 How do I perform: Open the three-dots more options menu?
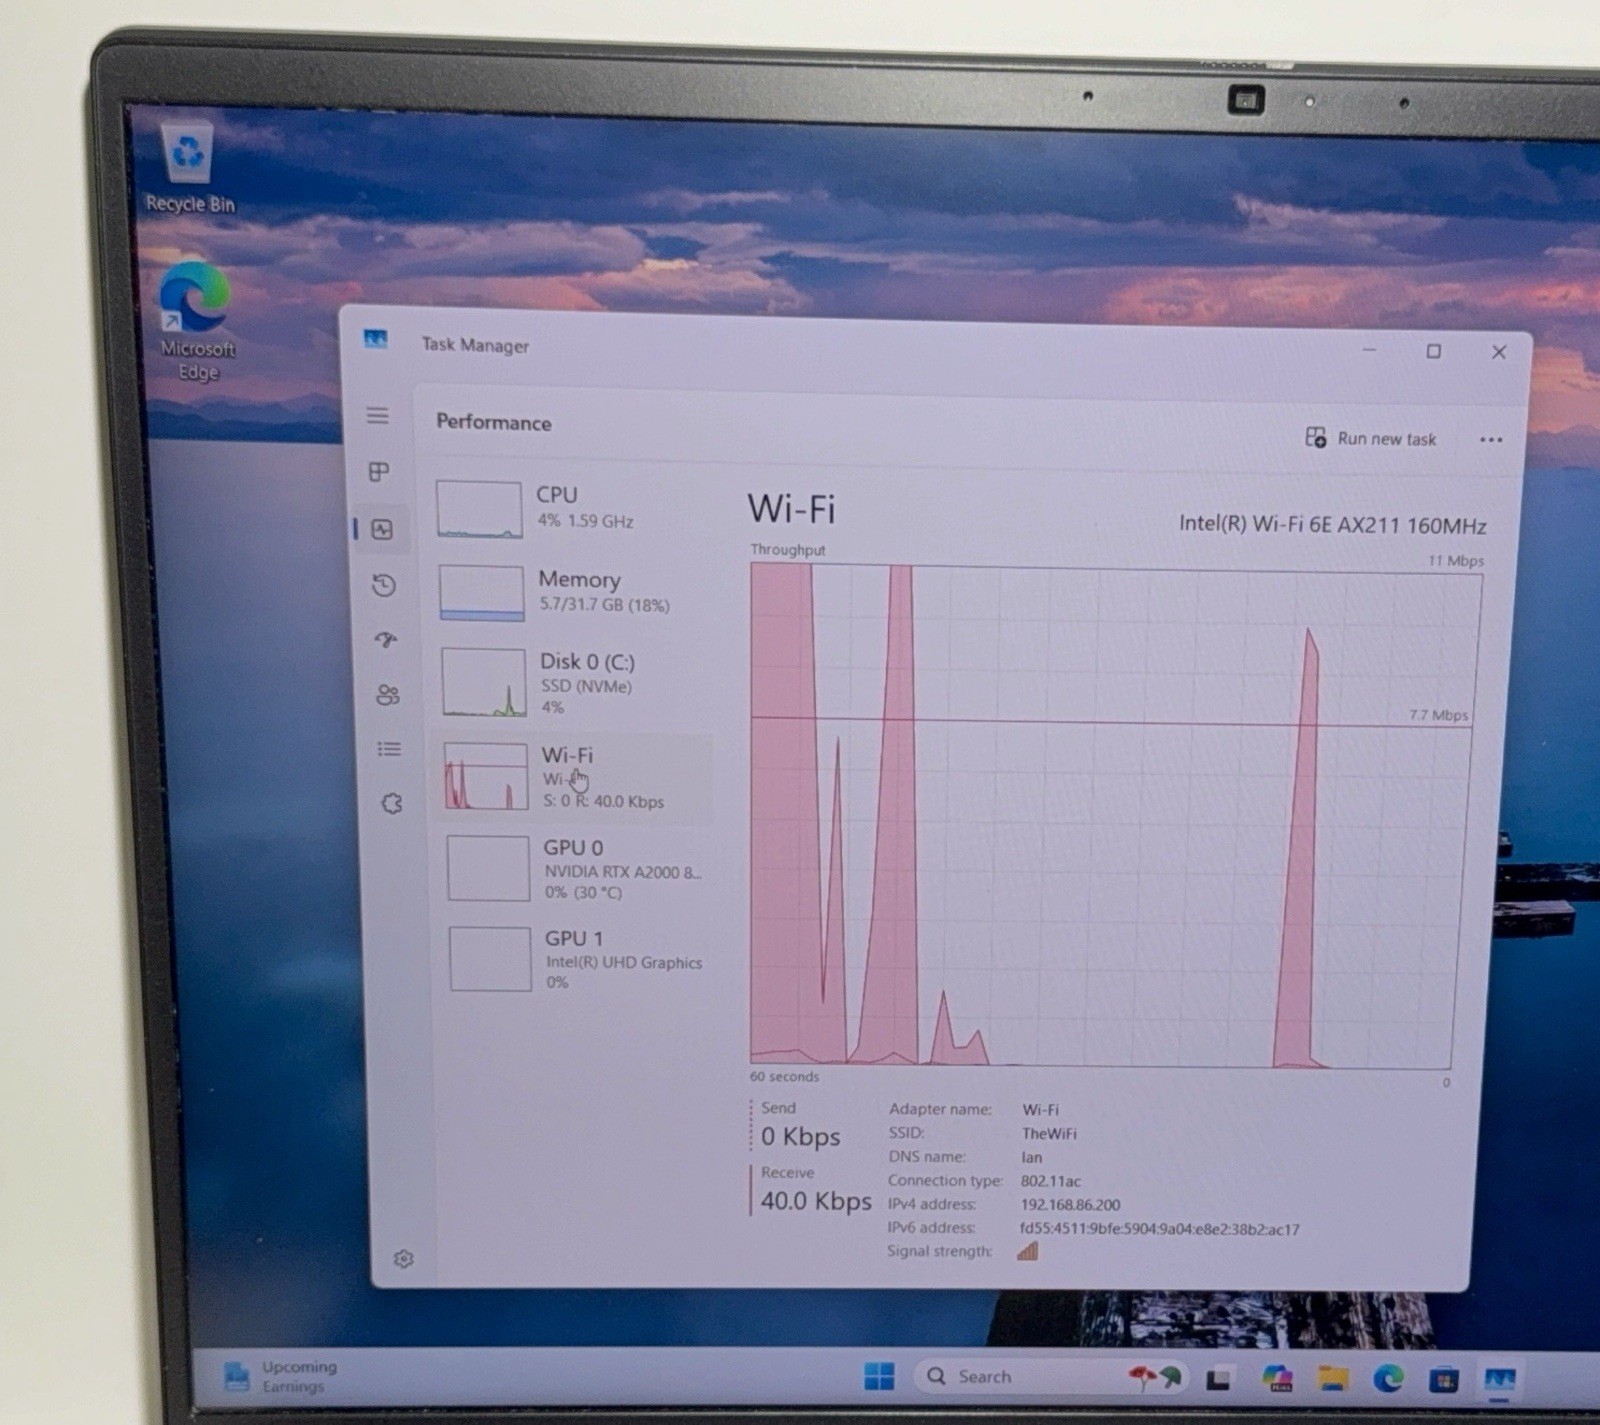(1490, 440)
